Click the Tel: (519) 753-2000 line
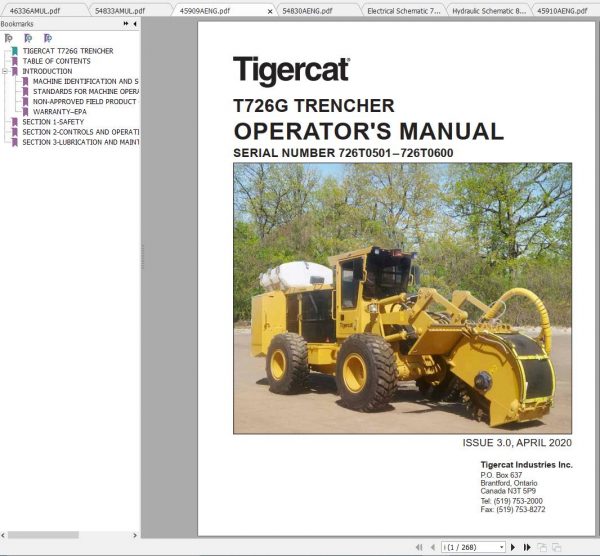Viewport: 600px width, 556px height. (512, 501)
